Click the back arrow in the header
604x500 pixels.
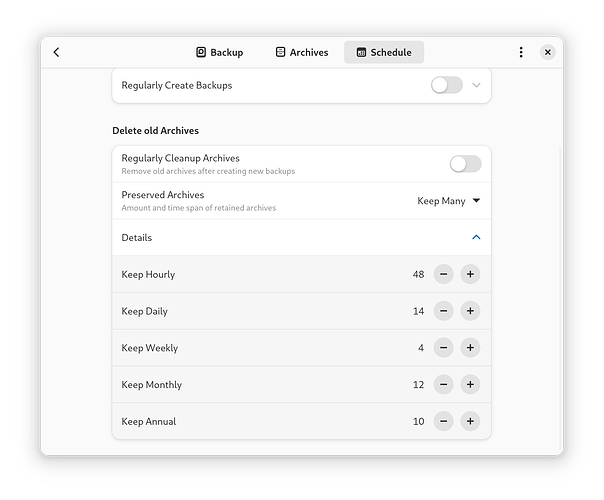coord(56,52)
